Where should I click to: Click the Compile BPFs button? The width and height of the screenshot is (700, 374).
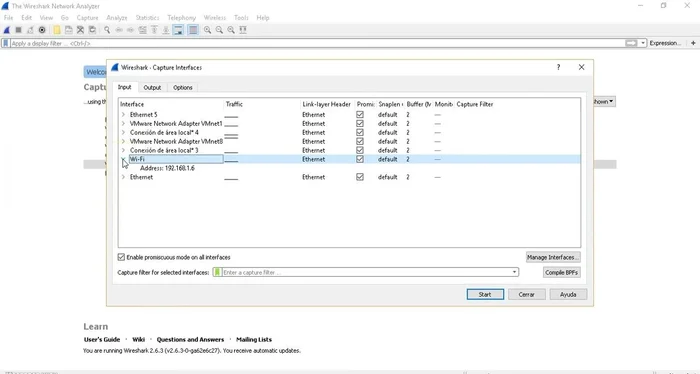562,272
